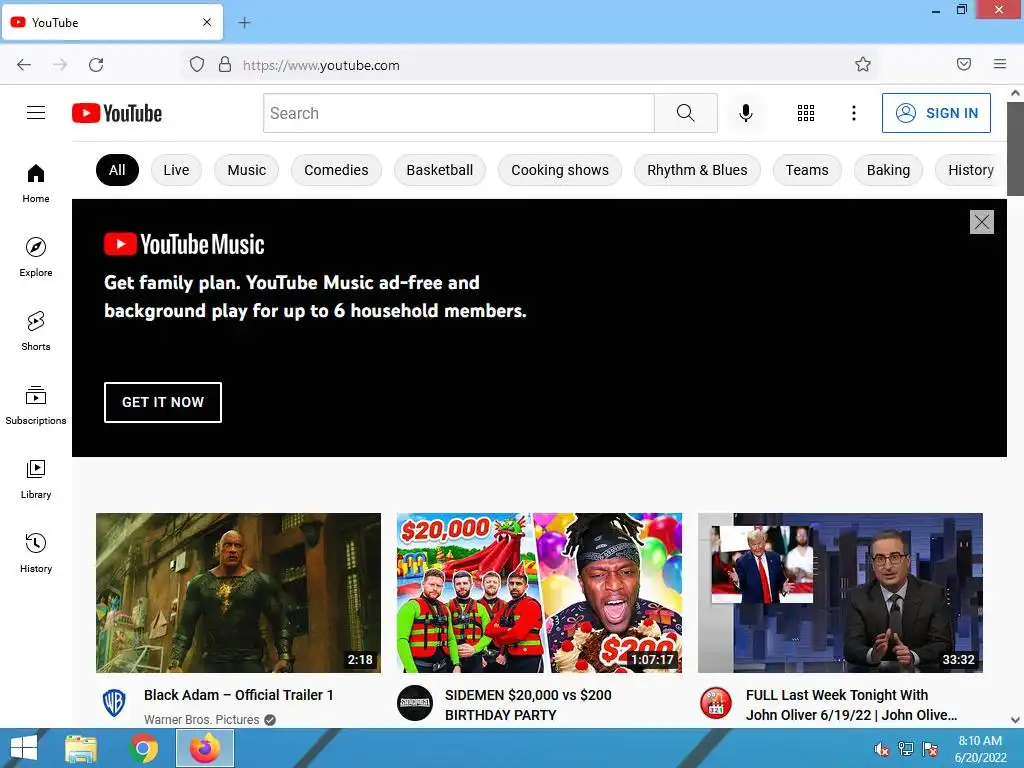Click Firefox taskbar icon
This screenshot has width=1024, height=768.
point(205,748)
